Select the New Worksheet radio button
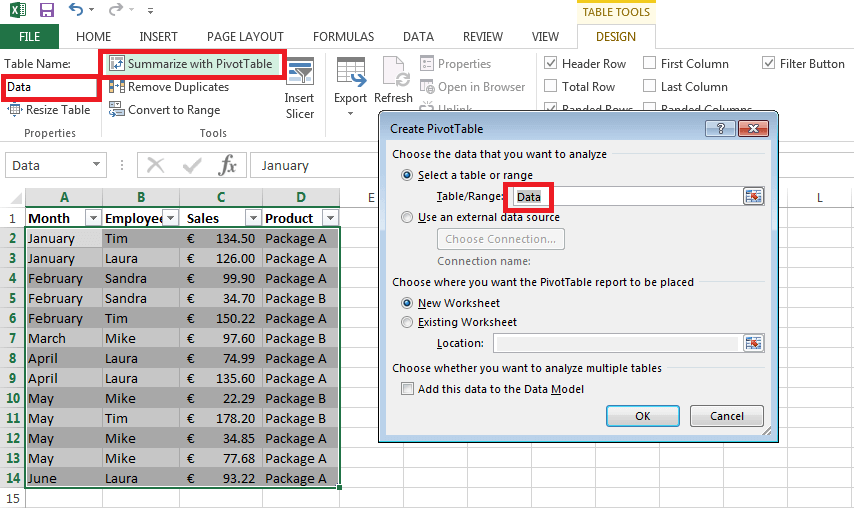 [406, 303]
